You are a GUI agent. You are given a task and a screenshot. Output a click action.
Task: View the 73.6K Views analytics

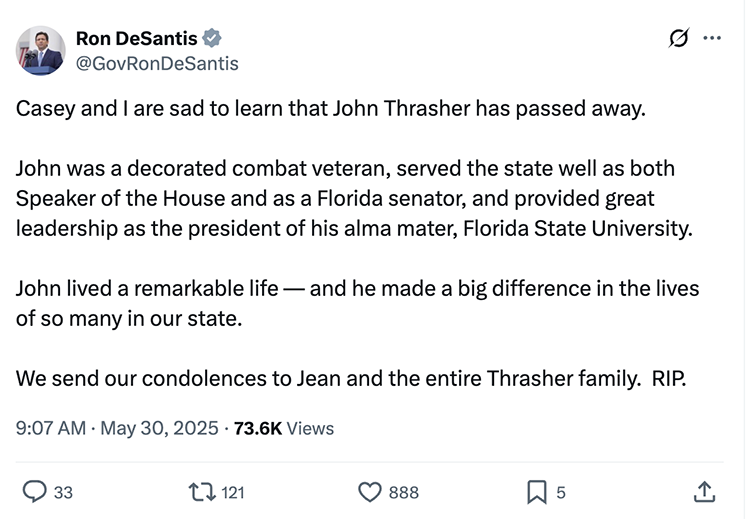tap(284, 428)
